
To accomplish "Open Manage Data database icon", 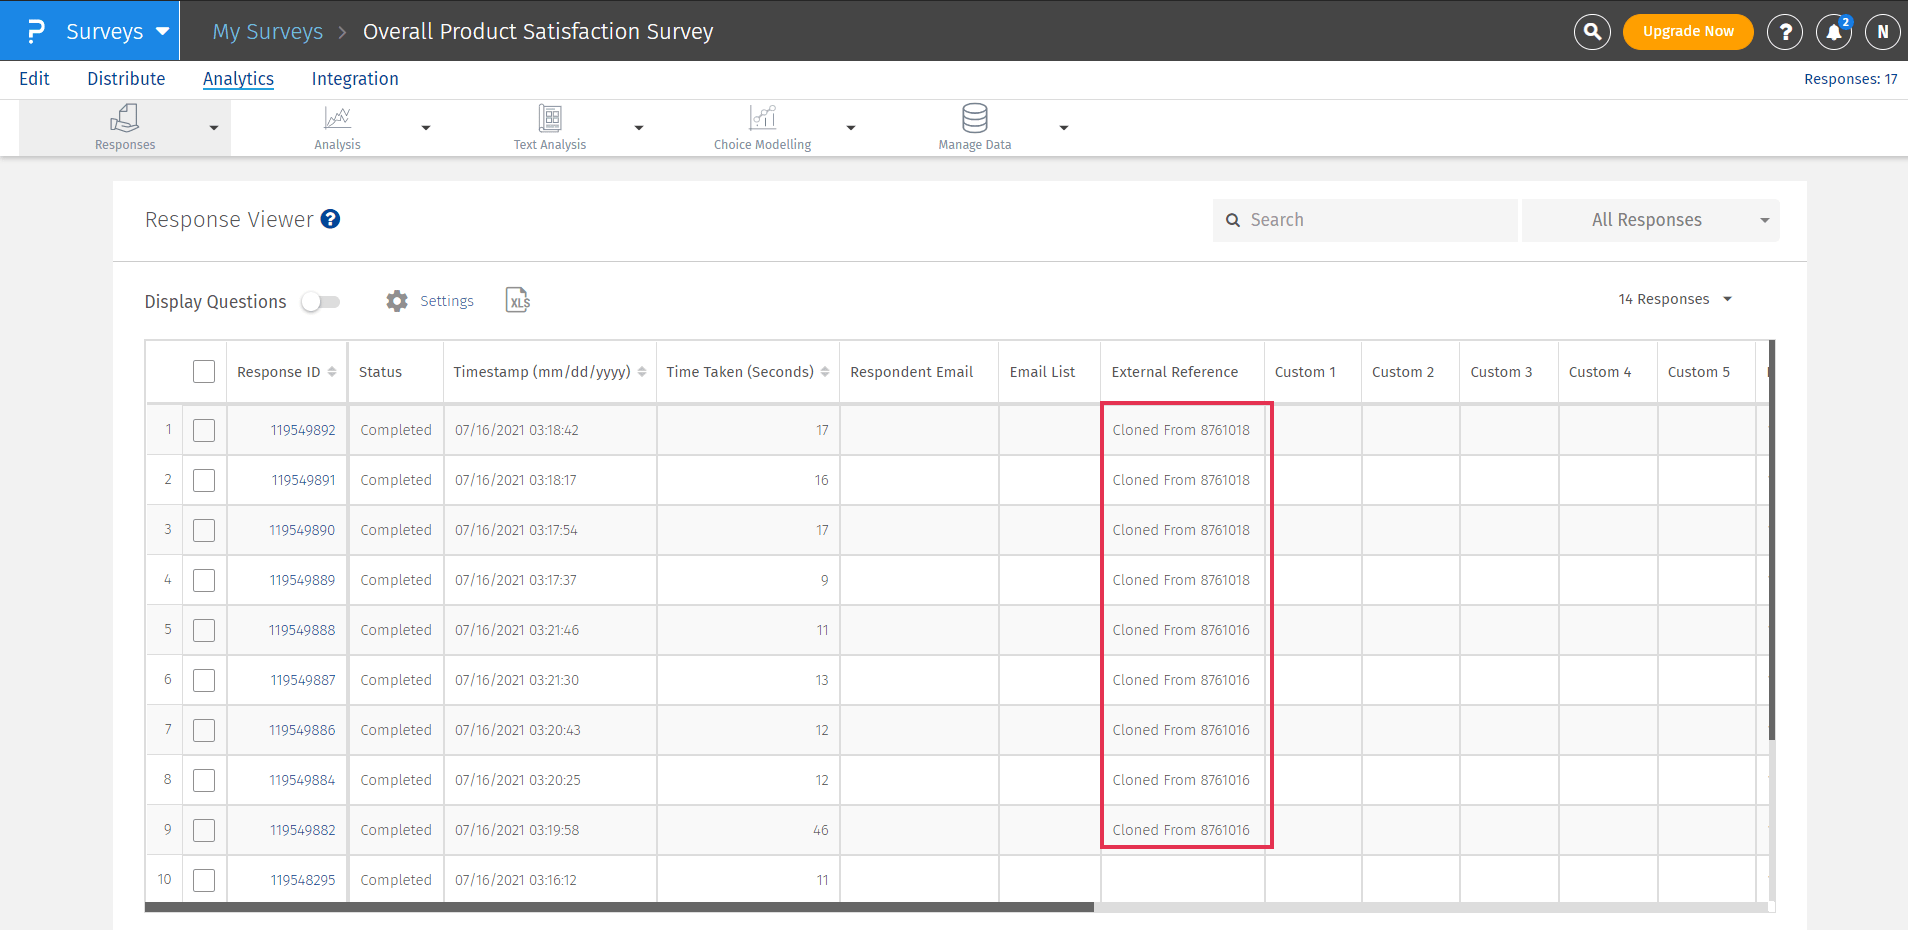I will point(973,118).
